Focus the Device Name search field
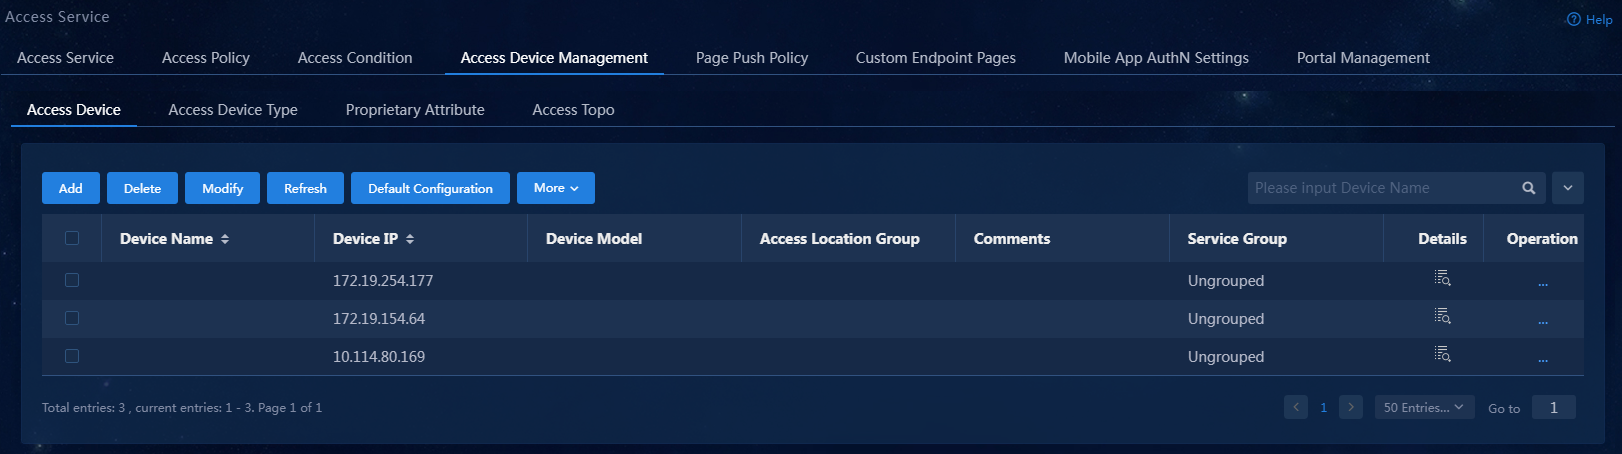Screen dimensions: 1622x454 click(1380, 188)
